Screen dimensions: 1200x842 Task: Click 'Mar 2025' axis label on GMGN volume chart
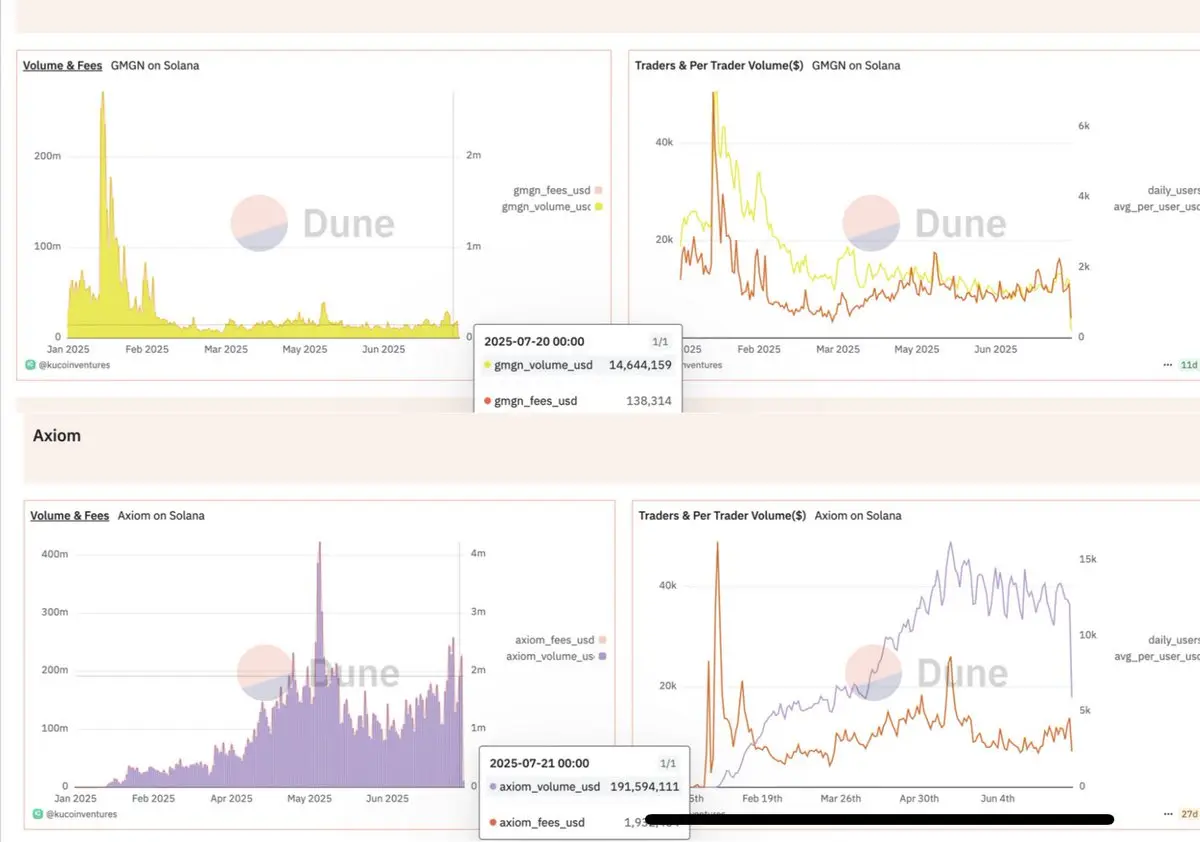coord(226,349)
